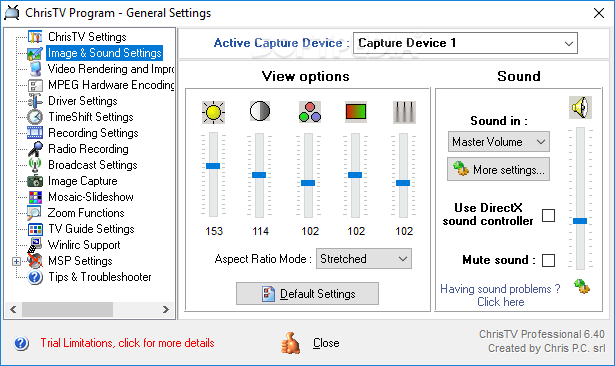
Task: Click the speaker volume icon
Action: pyautogui.click(x=580, y=107)
